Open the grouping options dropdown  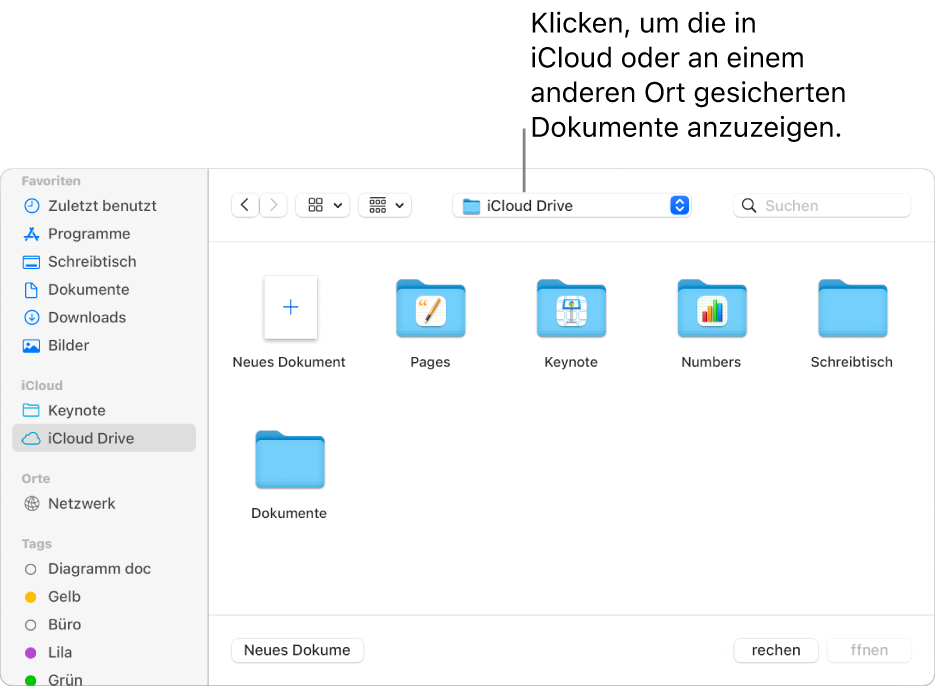pos(385,205)
